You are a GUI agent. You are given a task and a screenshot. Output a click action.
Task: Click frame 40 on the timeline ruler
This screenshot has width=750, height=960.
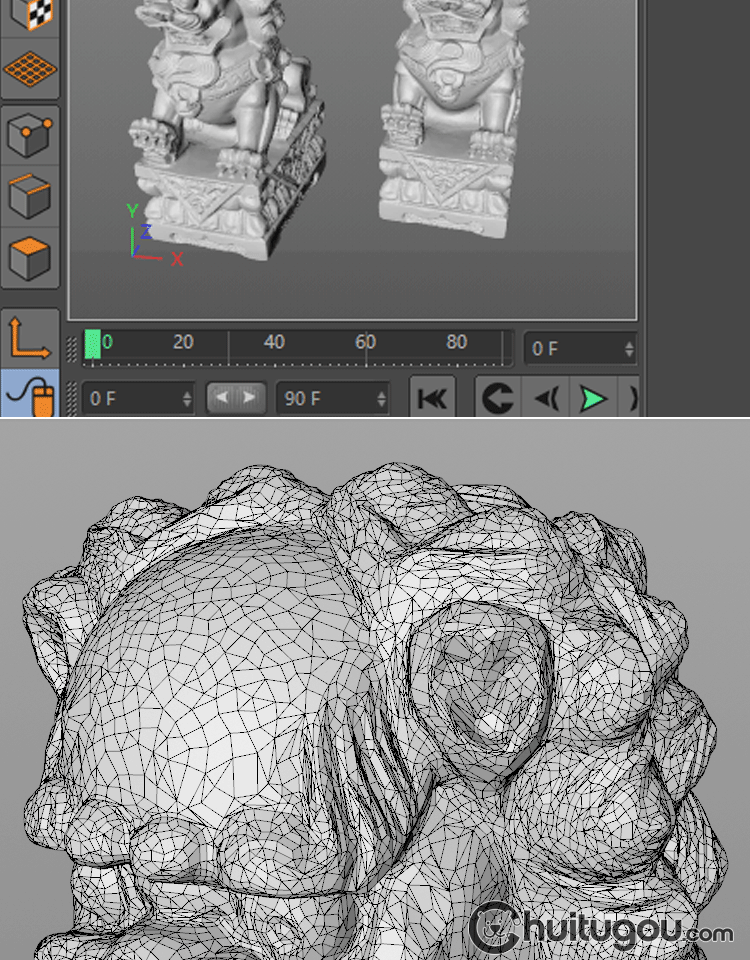[x=274, y=344]
